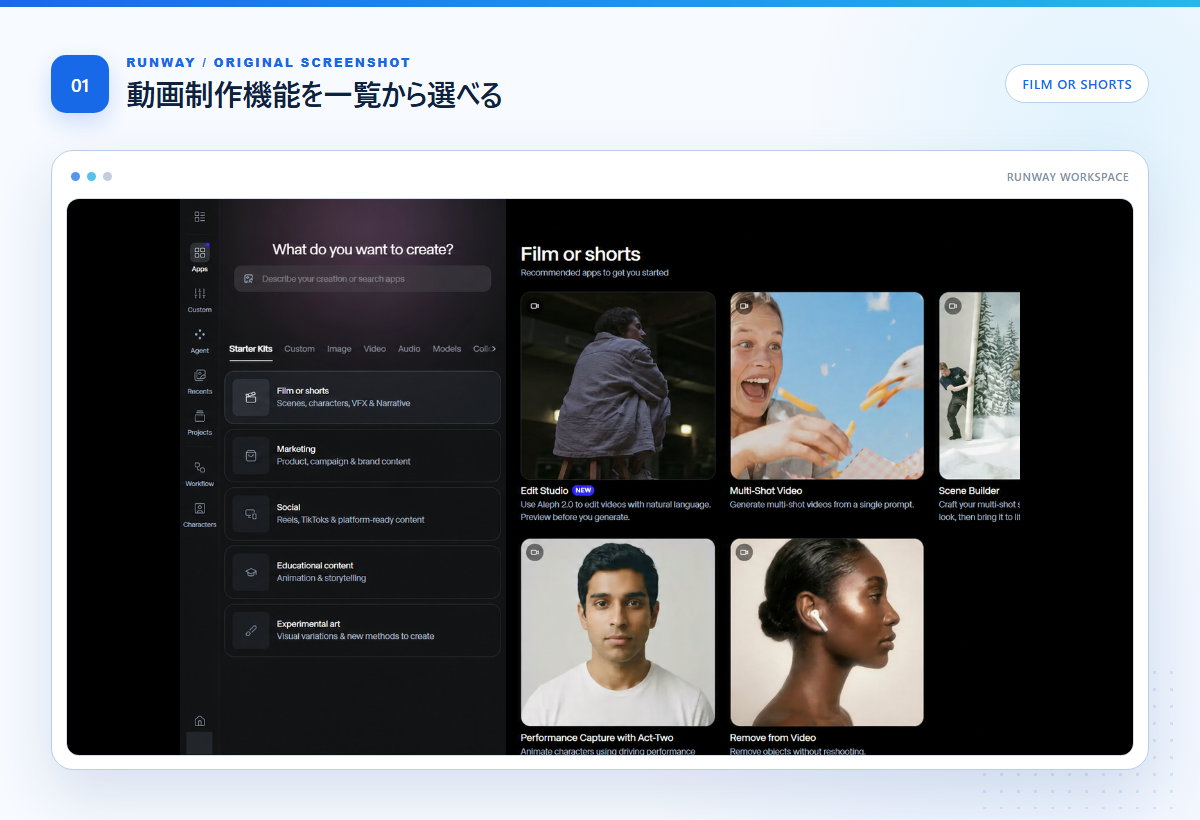The width and height of the screenshot is (1200, 820).
Task: Expand more category tabs with the chevron arrow
Action: tap(493, 349)
